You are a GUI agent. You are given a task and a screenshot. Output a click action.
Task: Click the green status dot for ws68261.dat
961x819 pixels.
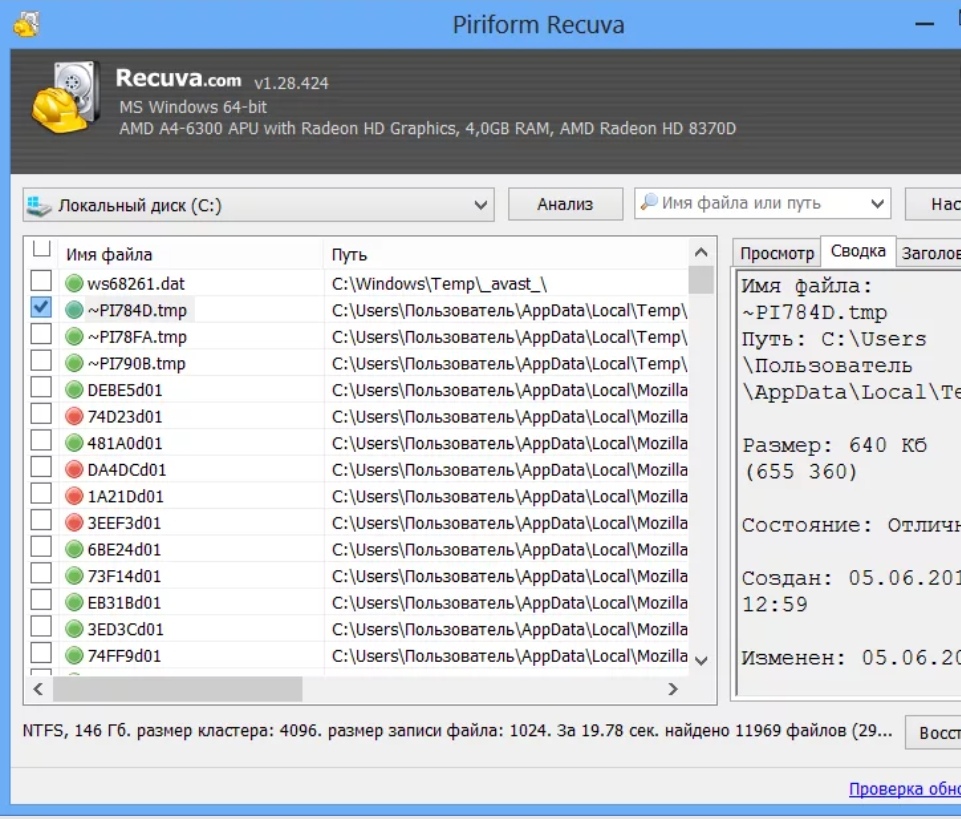(74, 283)
